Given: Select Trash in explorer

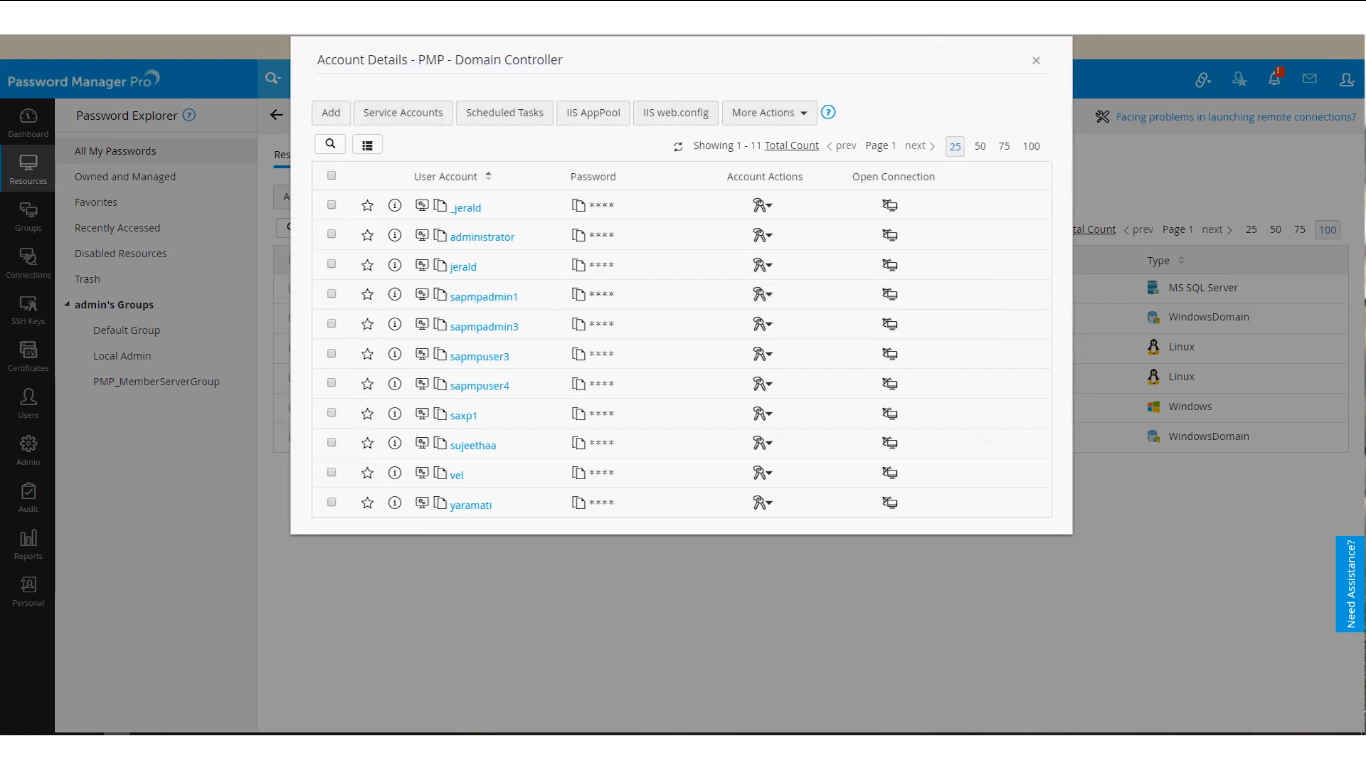Looking at the screenshot, I should [87, 279].
